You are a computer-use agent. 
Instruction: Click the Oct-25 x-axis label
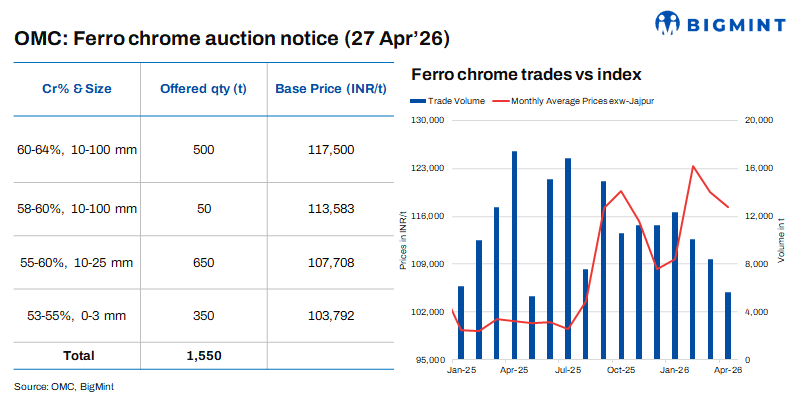pos(621,370)
